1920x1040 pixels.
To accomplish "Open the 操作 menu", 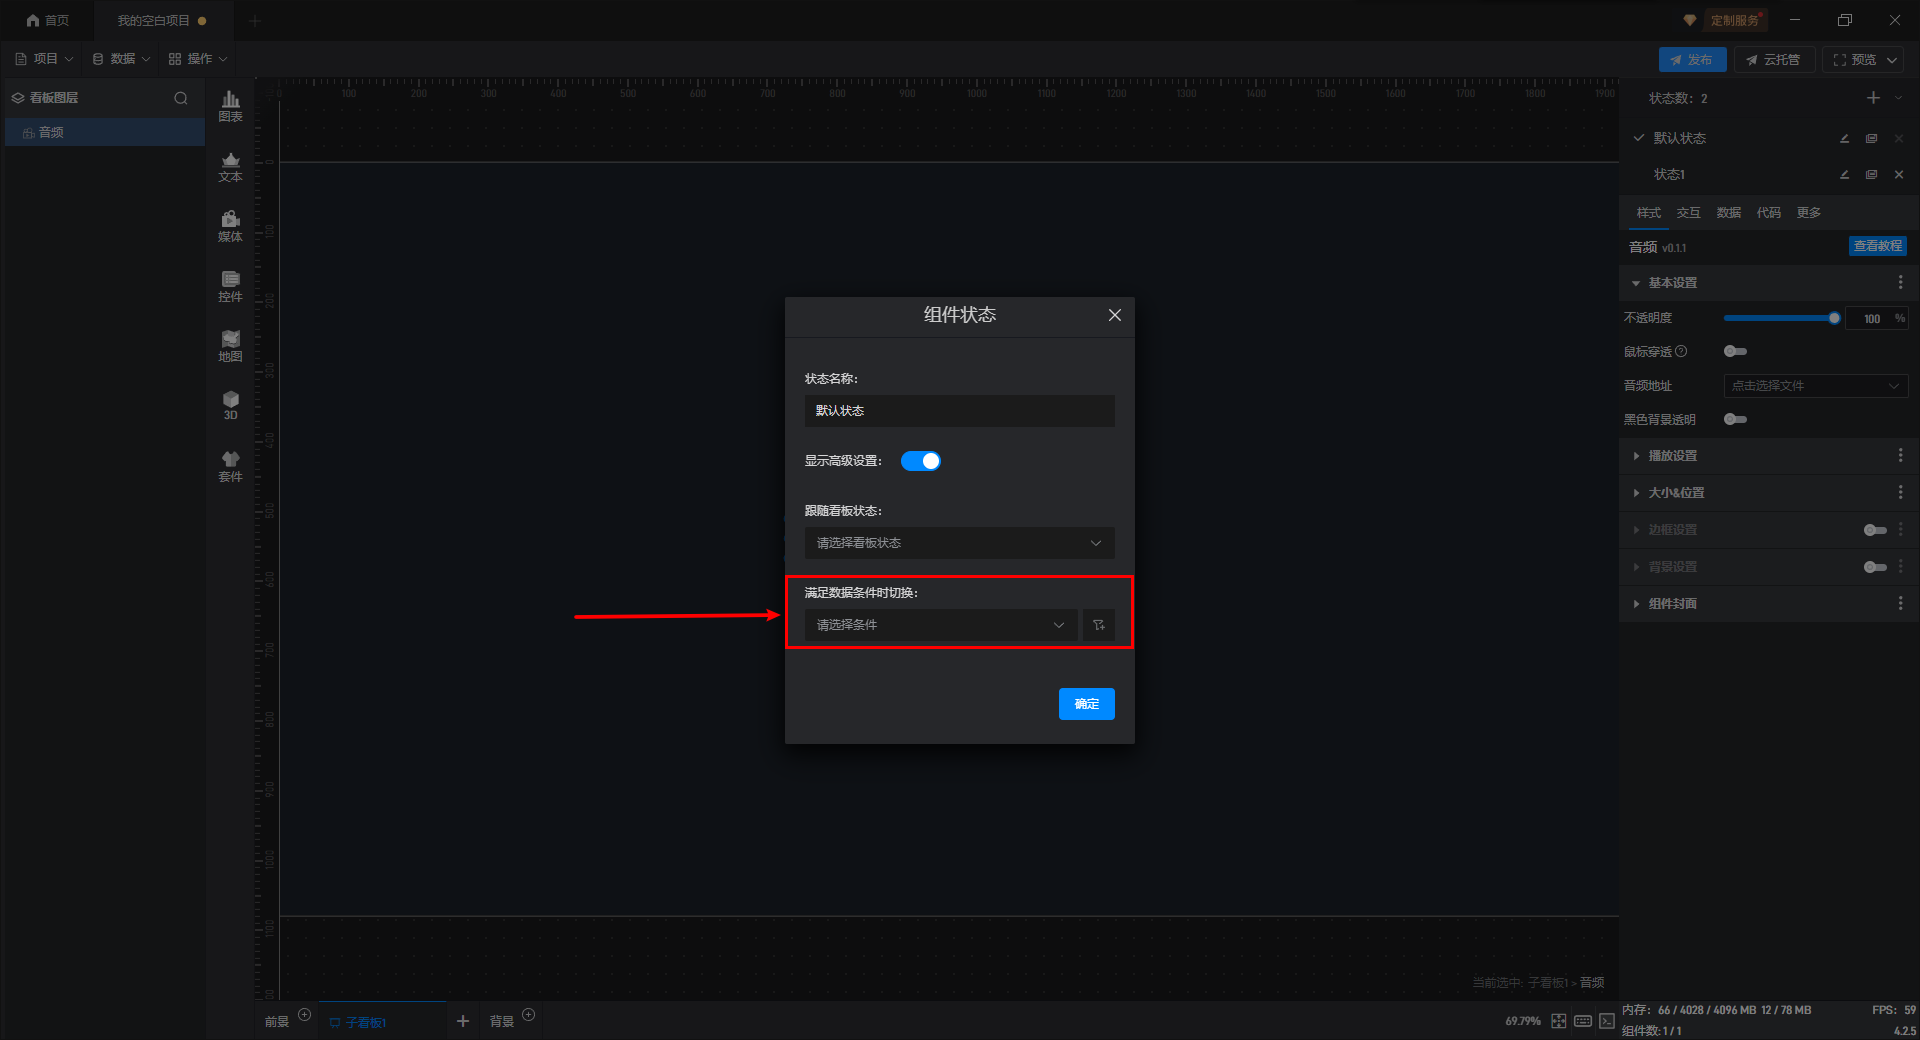I will [x=199, y=59].
